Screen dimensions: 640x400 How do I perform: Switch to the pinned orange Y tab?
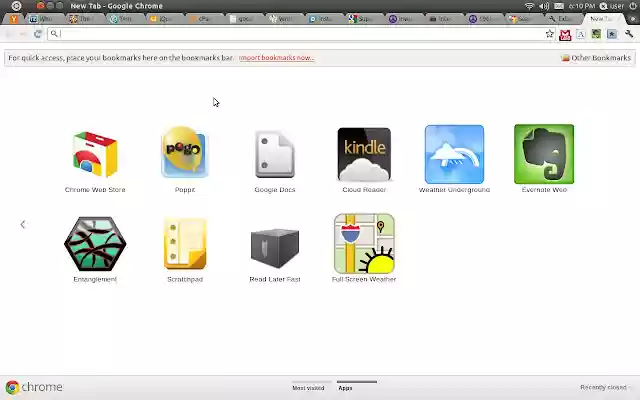14,19
